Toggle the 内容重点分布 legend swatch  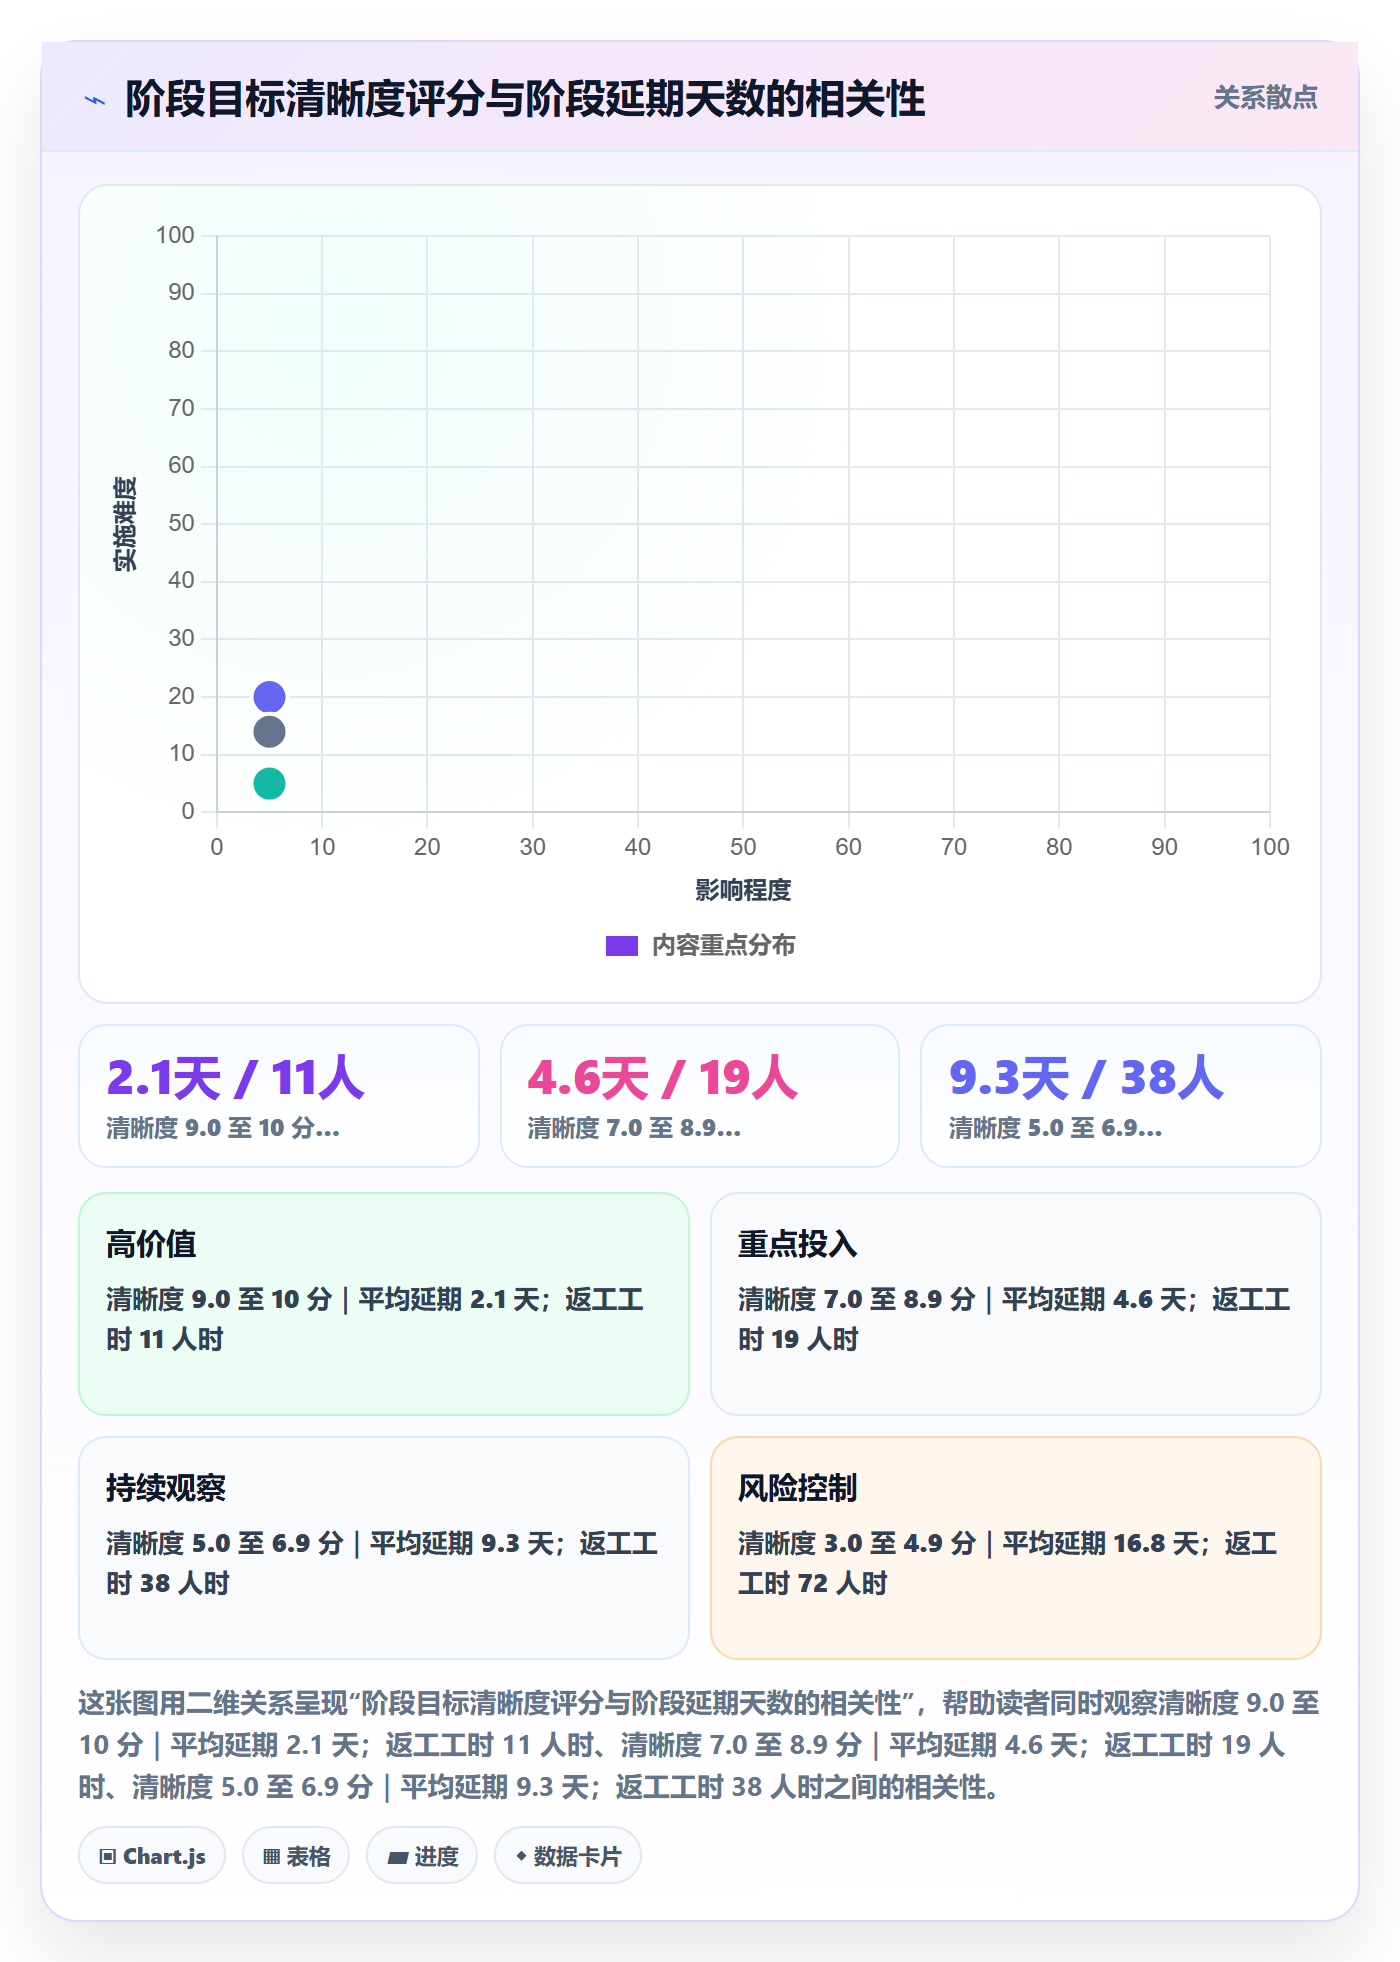point(622,946)
